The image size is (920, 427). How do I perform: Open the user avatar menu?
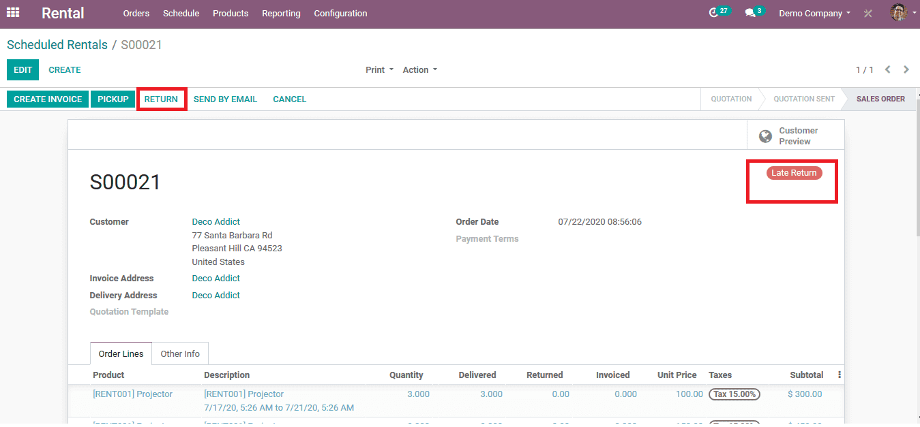(x=898, y=13)
